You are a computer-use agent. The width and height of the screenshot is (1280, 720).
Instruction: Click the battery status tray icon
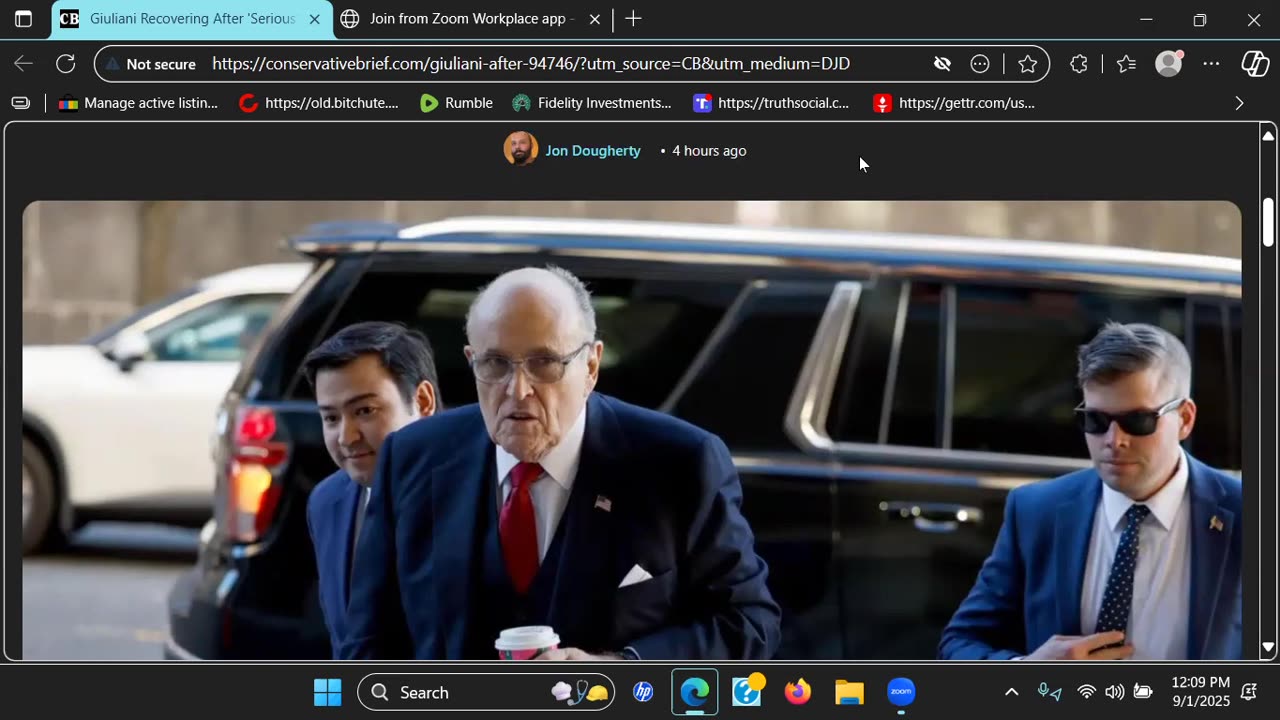[x=1143, y=692]
